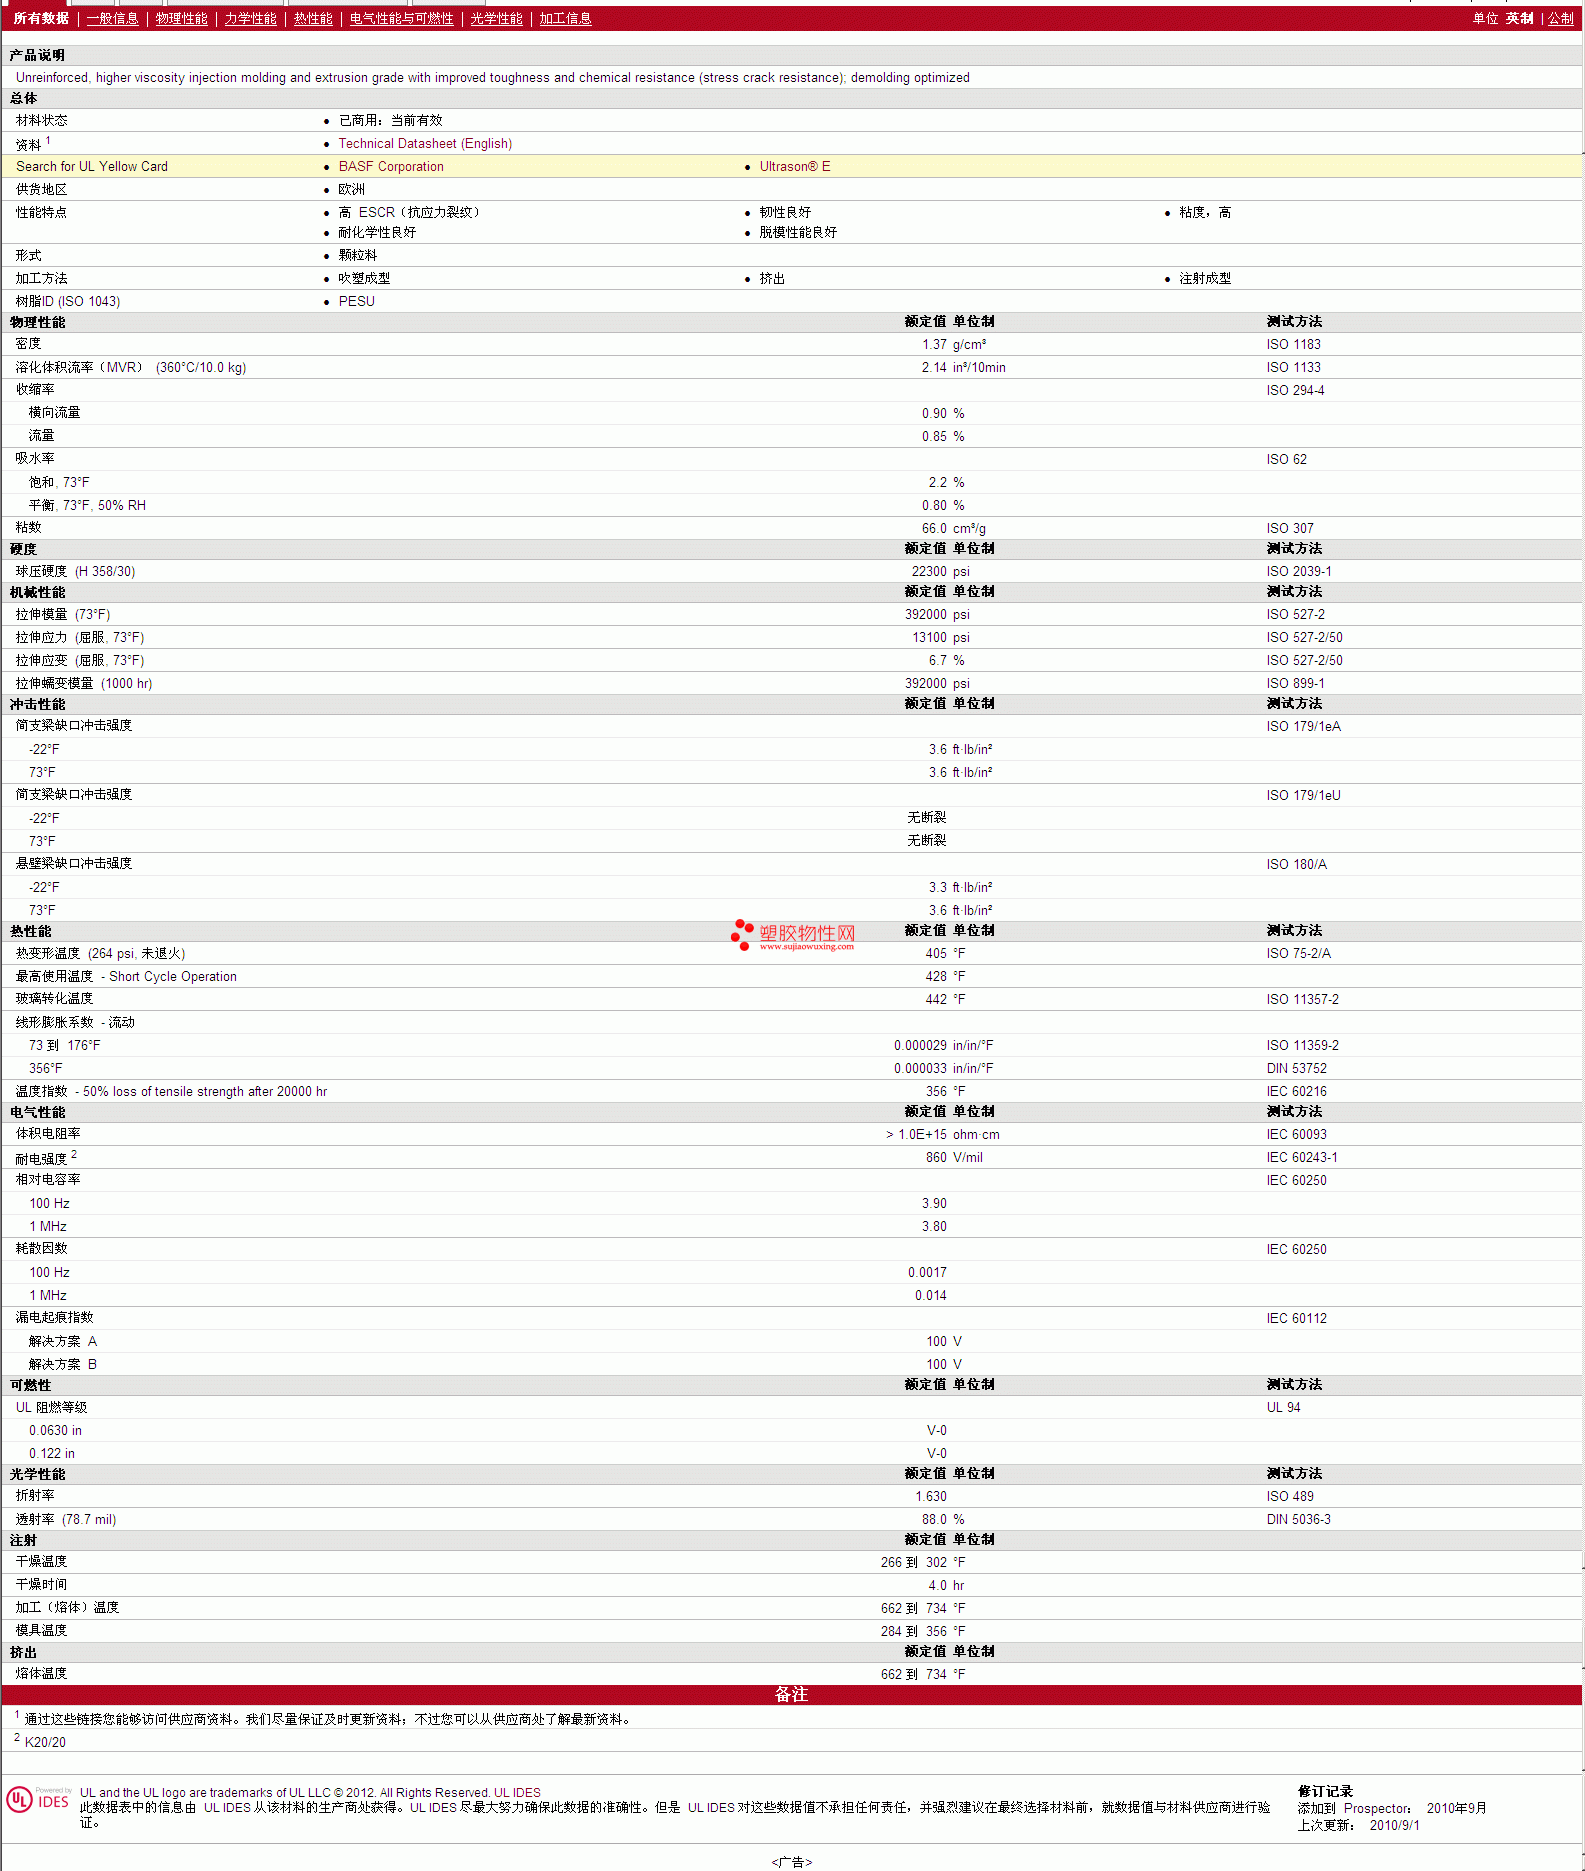Select the 英制 unit option
This screenshot has width=1585, height=1871.
(x=1519, y=18)
